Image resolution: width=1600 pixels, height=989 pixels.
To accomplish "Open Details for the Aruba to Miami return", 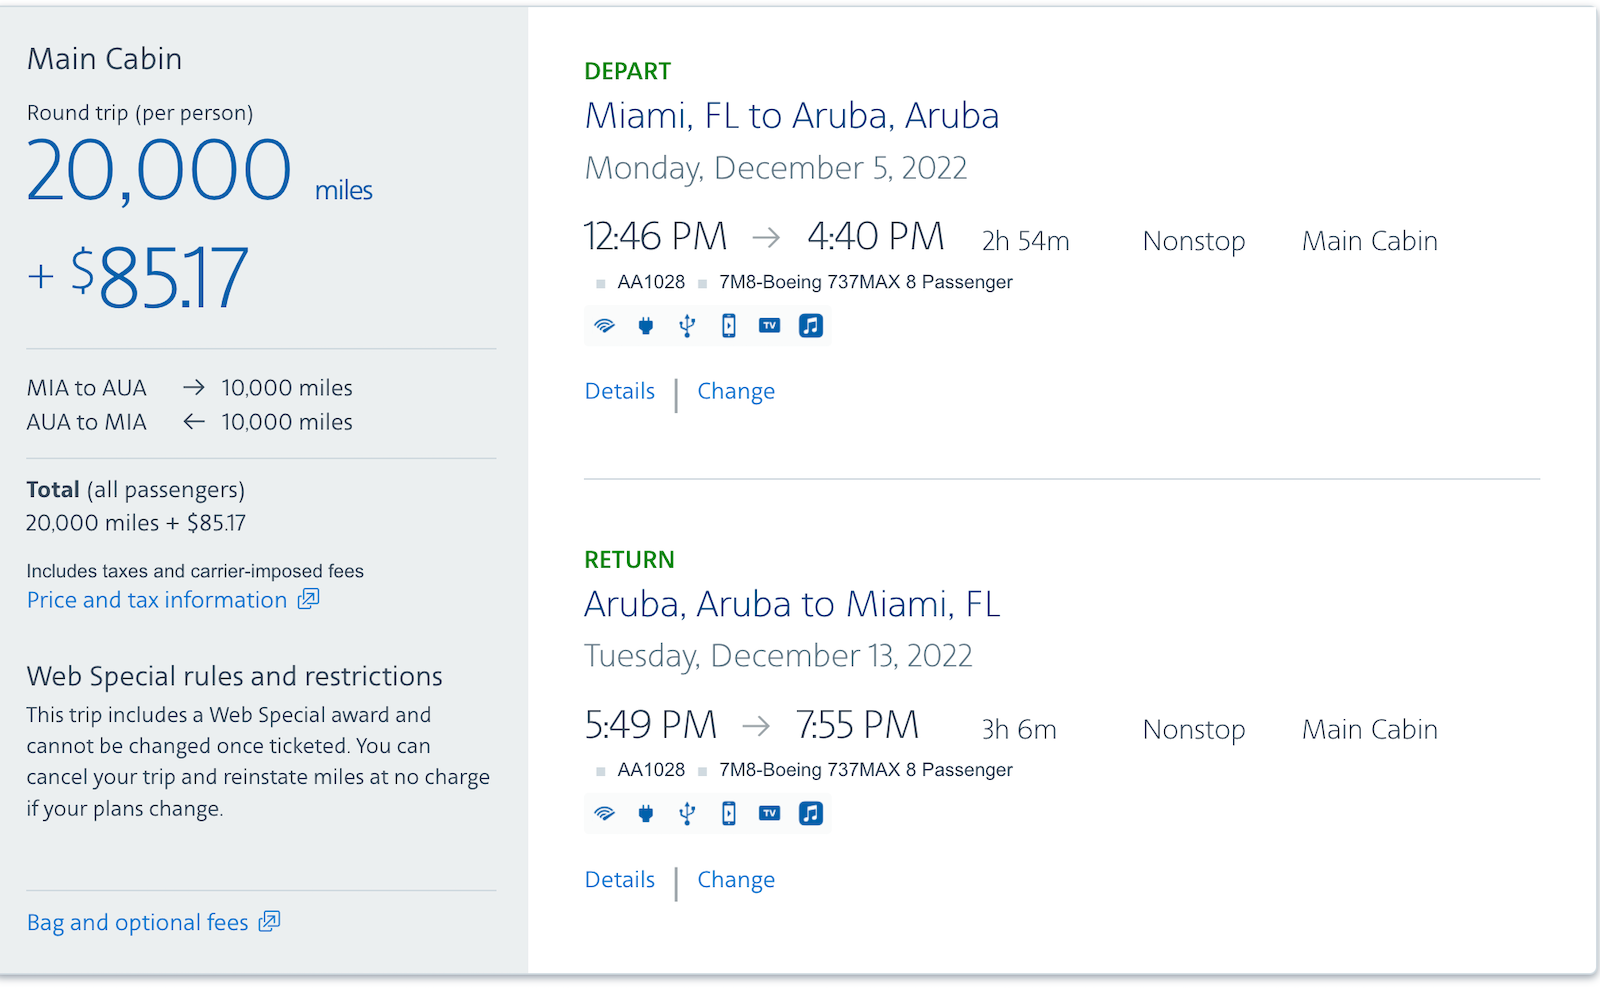I will [619, 879].
